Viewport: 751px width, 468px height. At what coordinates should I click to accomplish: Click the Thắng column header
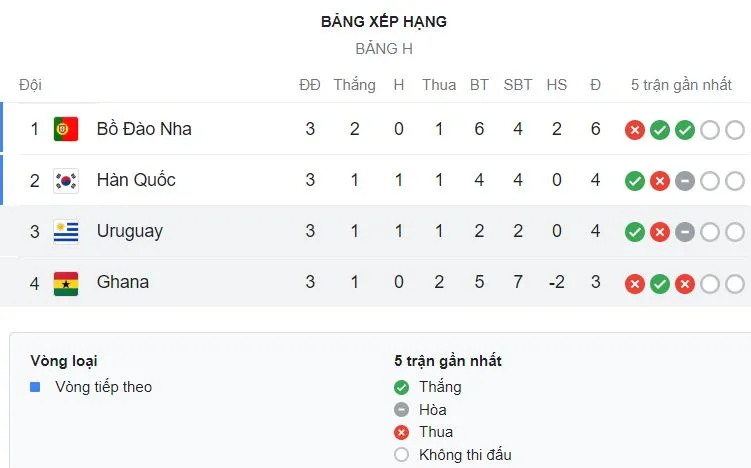[x=354, y=85]
